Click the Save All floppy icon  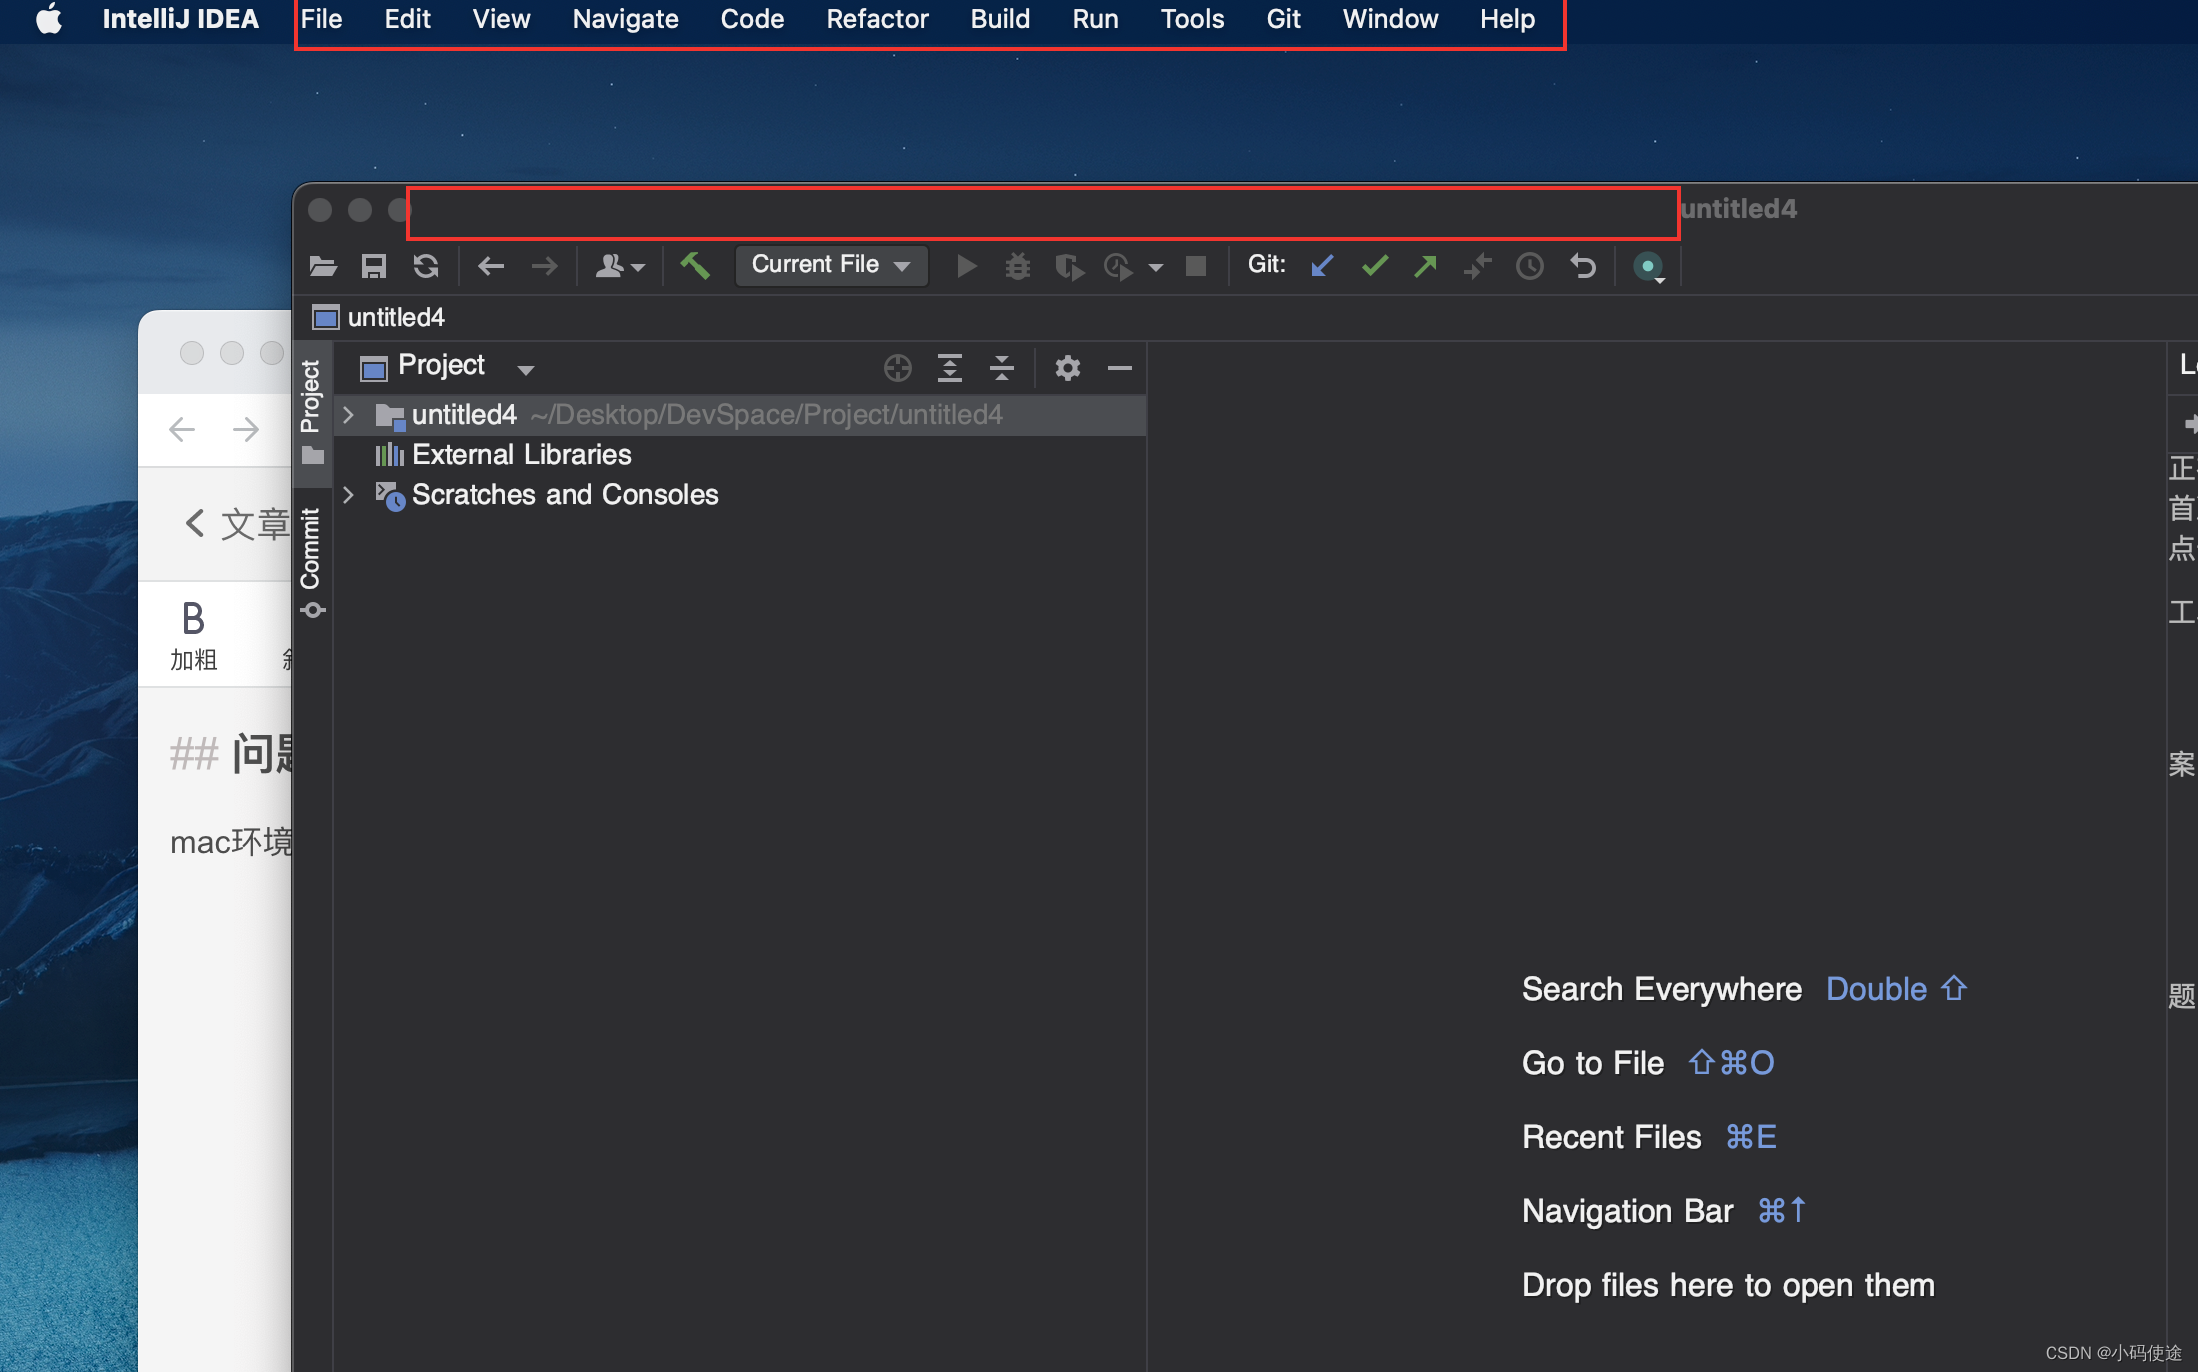[374, 266]
